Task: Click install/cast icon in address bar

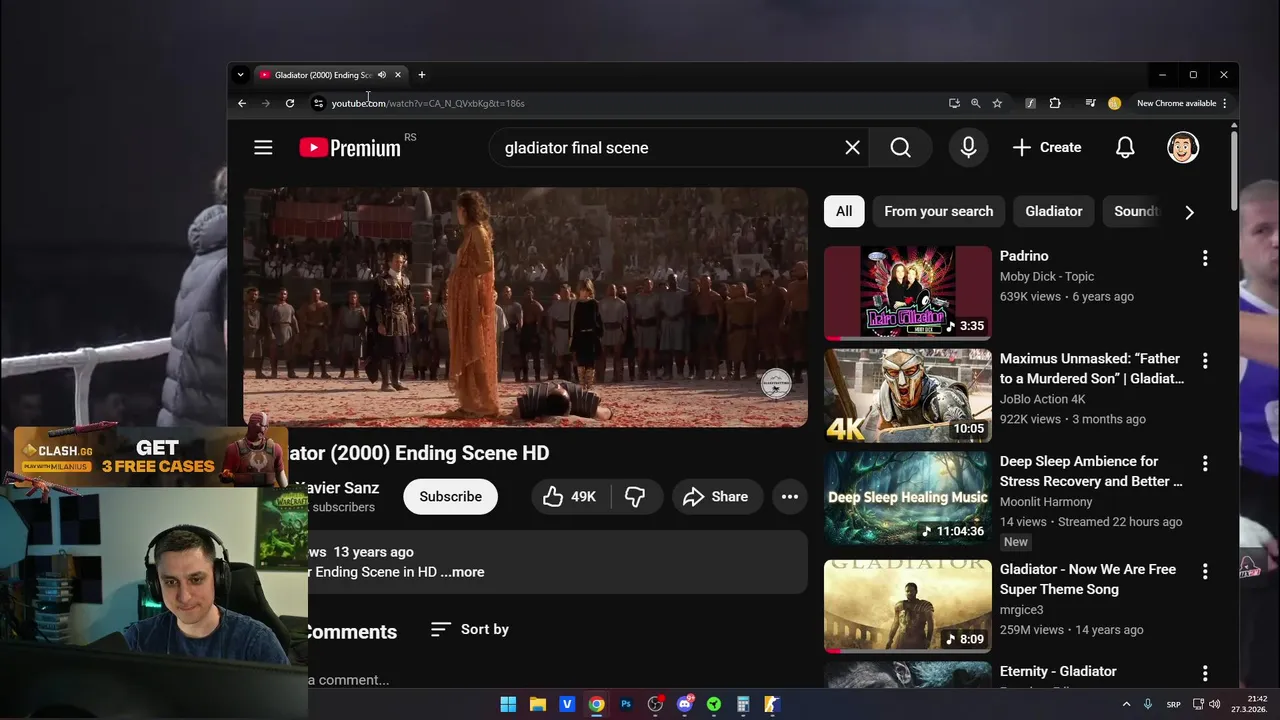Action: pos(954,103)
